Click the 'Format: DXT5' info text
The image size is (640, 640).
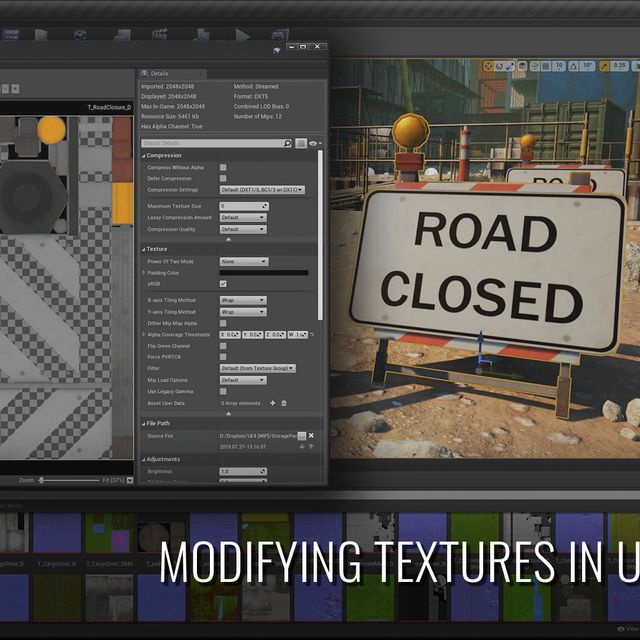coord(251,96)
